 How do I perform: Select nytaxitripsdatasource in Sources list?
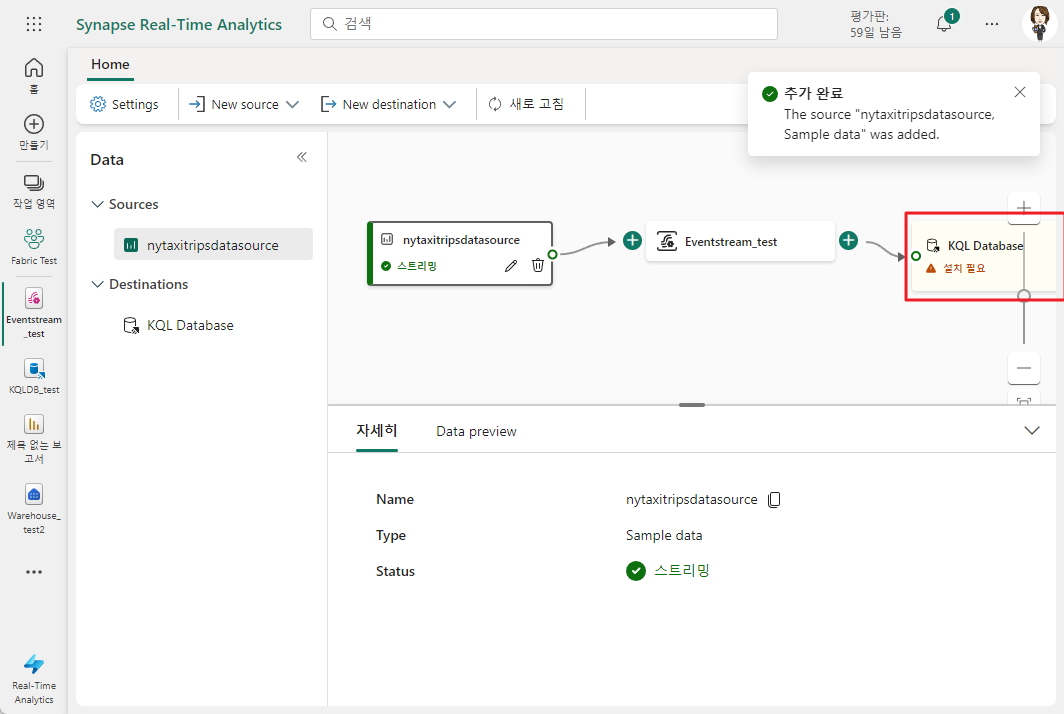pyautogui.click(x=213, y=244)
